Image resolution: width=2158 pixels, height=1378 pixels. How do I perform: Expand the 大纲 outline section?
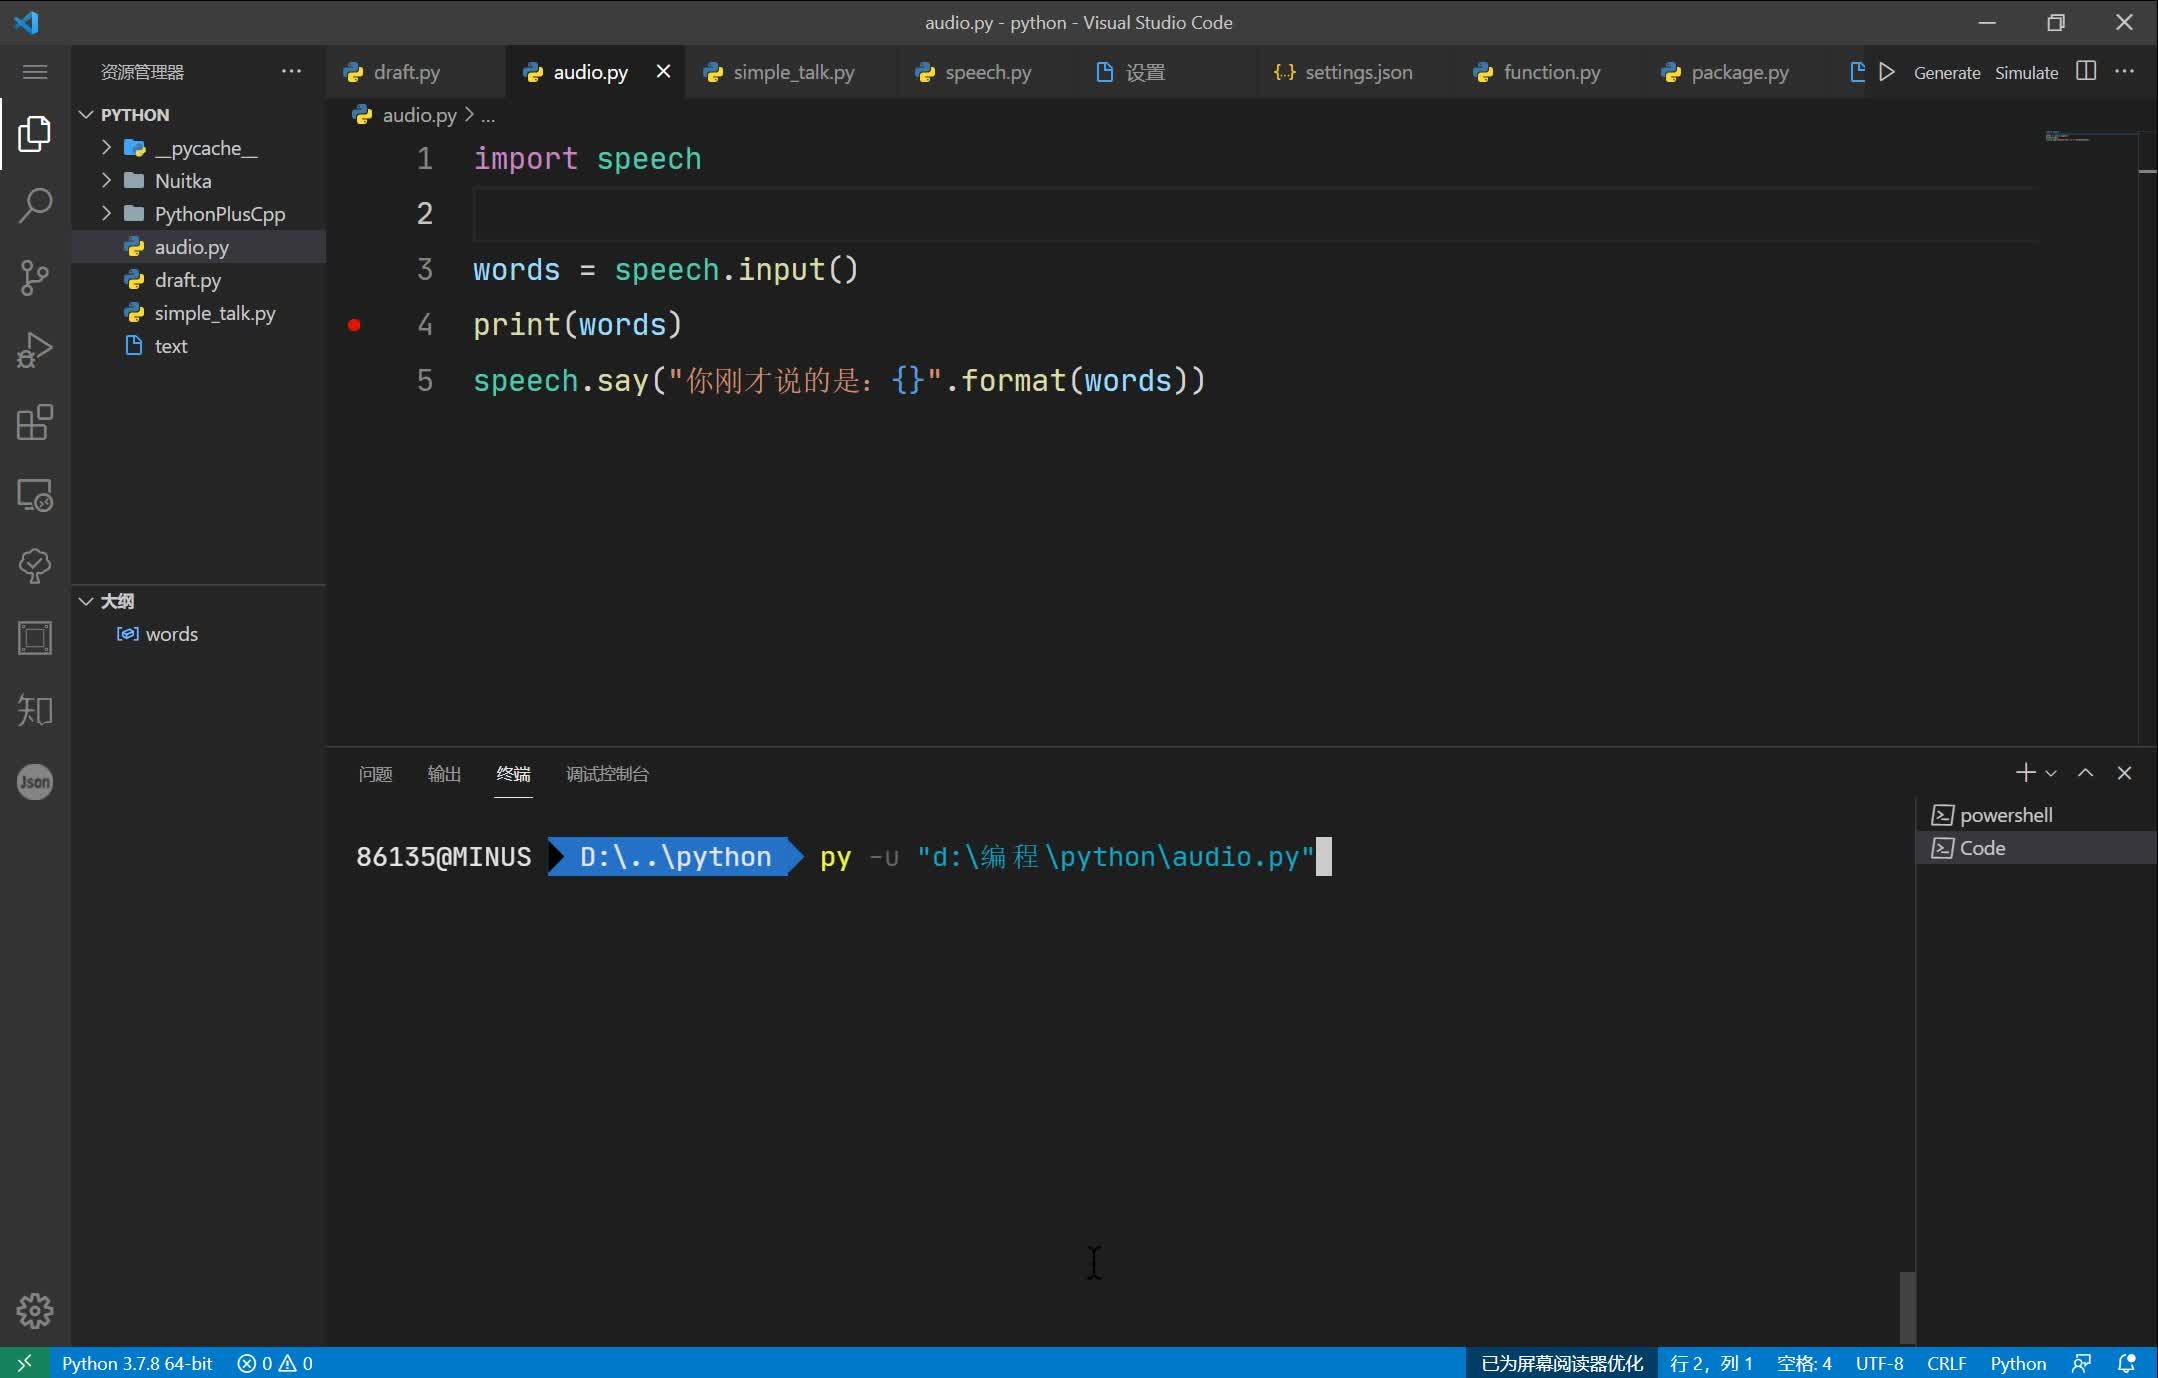[x=85, y=601]
